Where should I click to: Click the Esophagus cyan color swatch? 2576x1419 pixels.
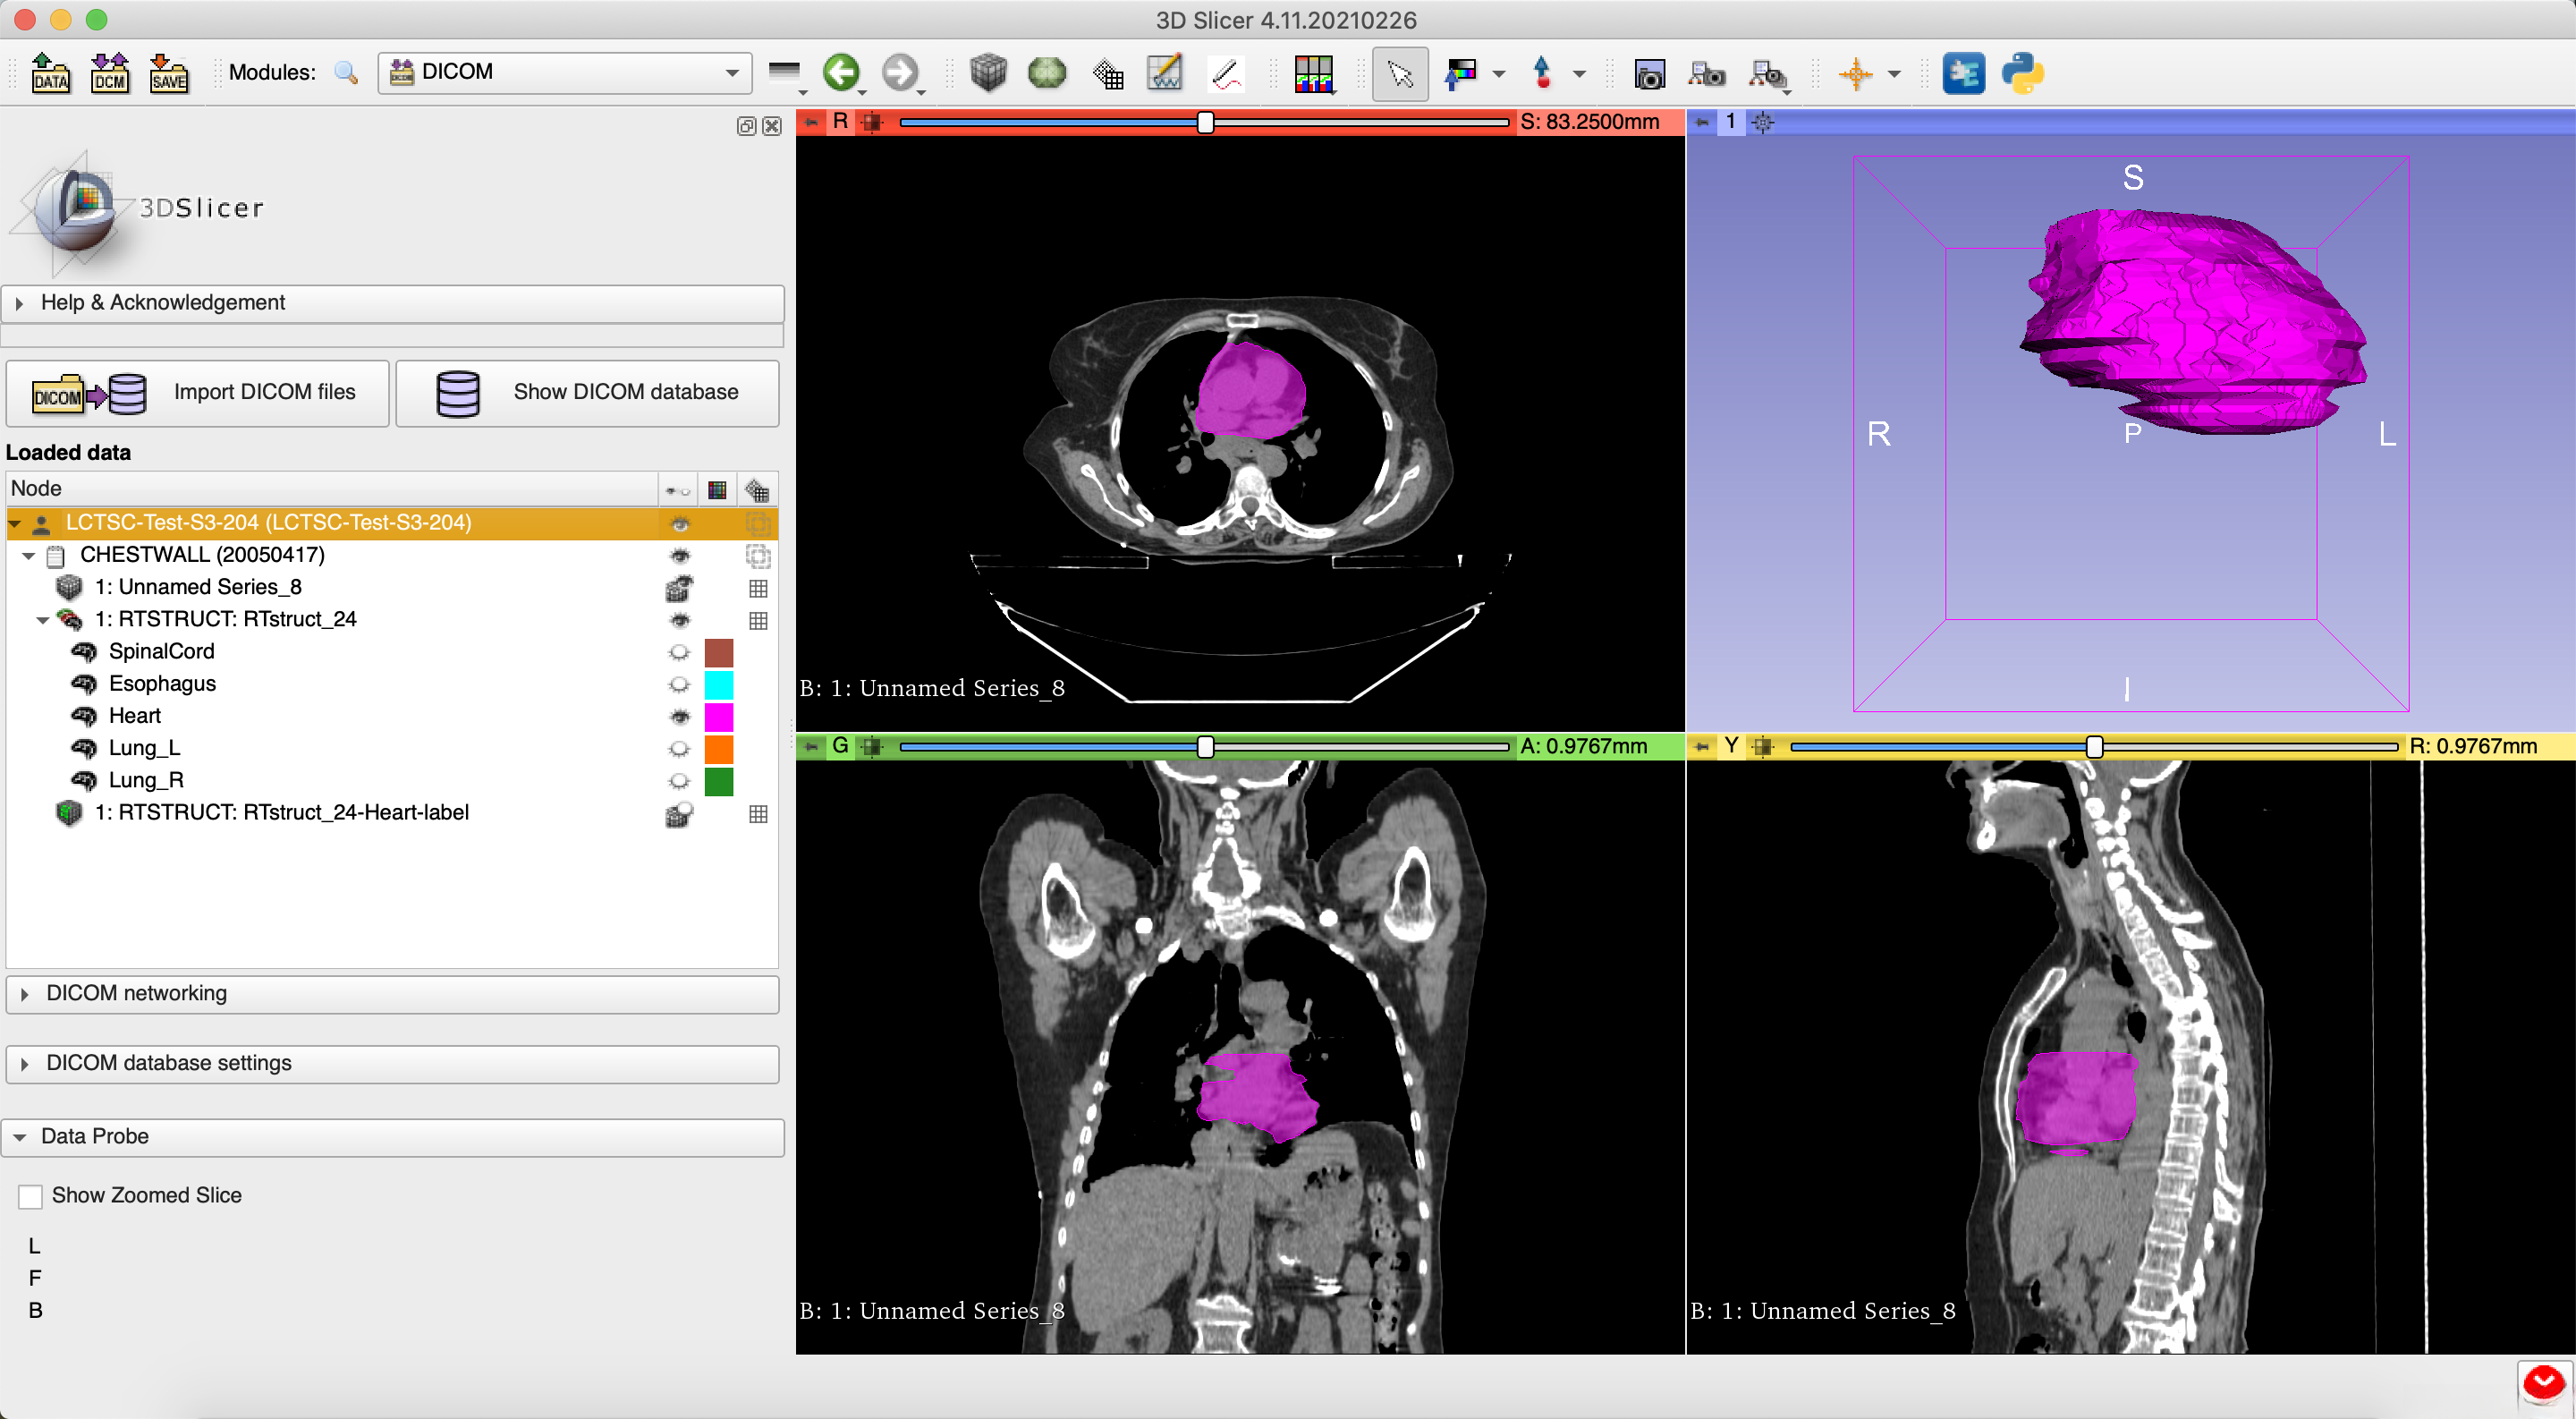[718, 684]
